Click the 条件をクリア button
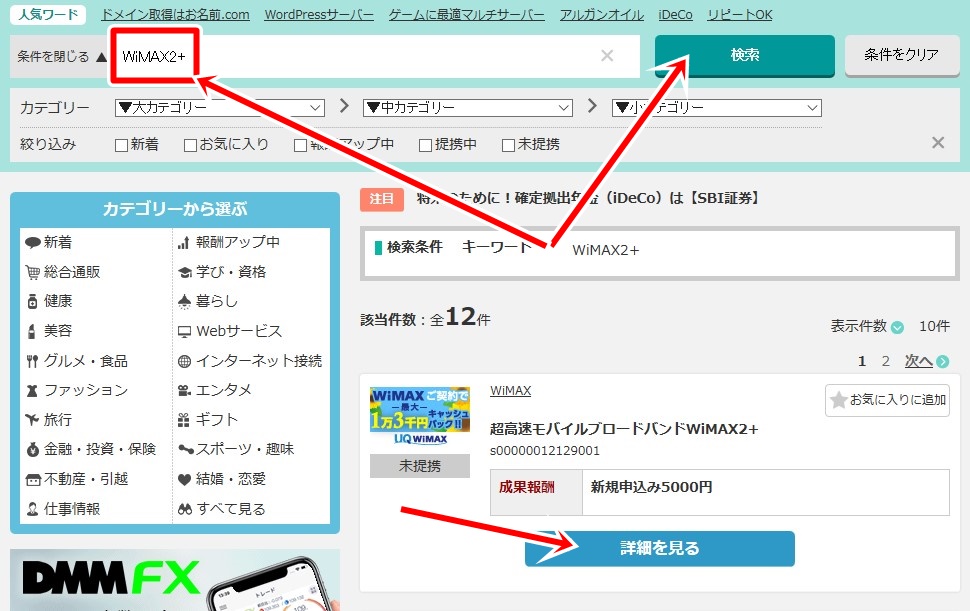The image size is (970, 611). [x=902, y=54]
